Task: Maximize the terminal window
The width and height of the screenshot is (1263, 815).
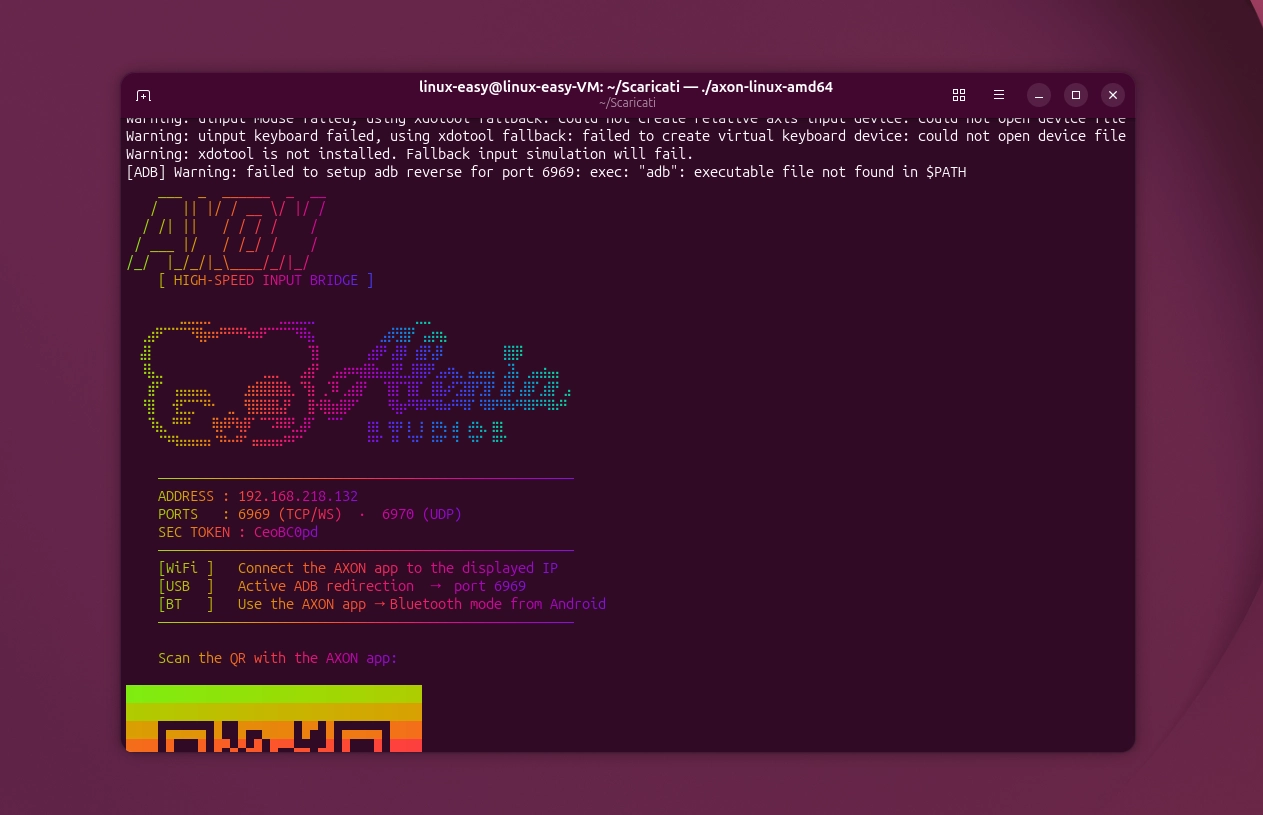Action: click(x=1076, y=95)
